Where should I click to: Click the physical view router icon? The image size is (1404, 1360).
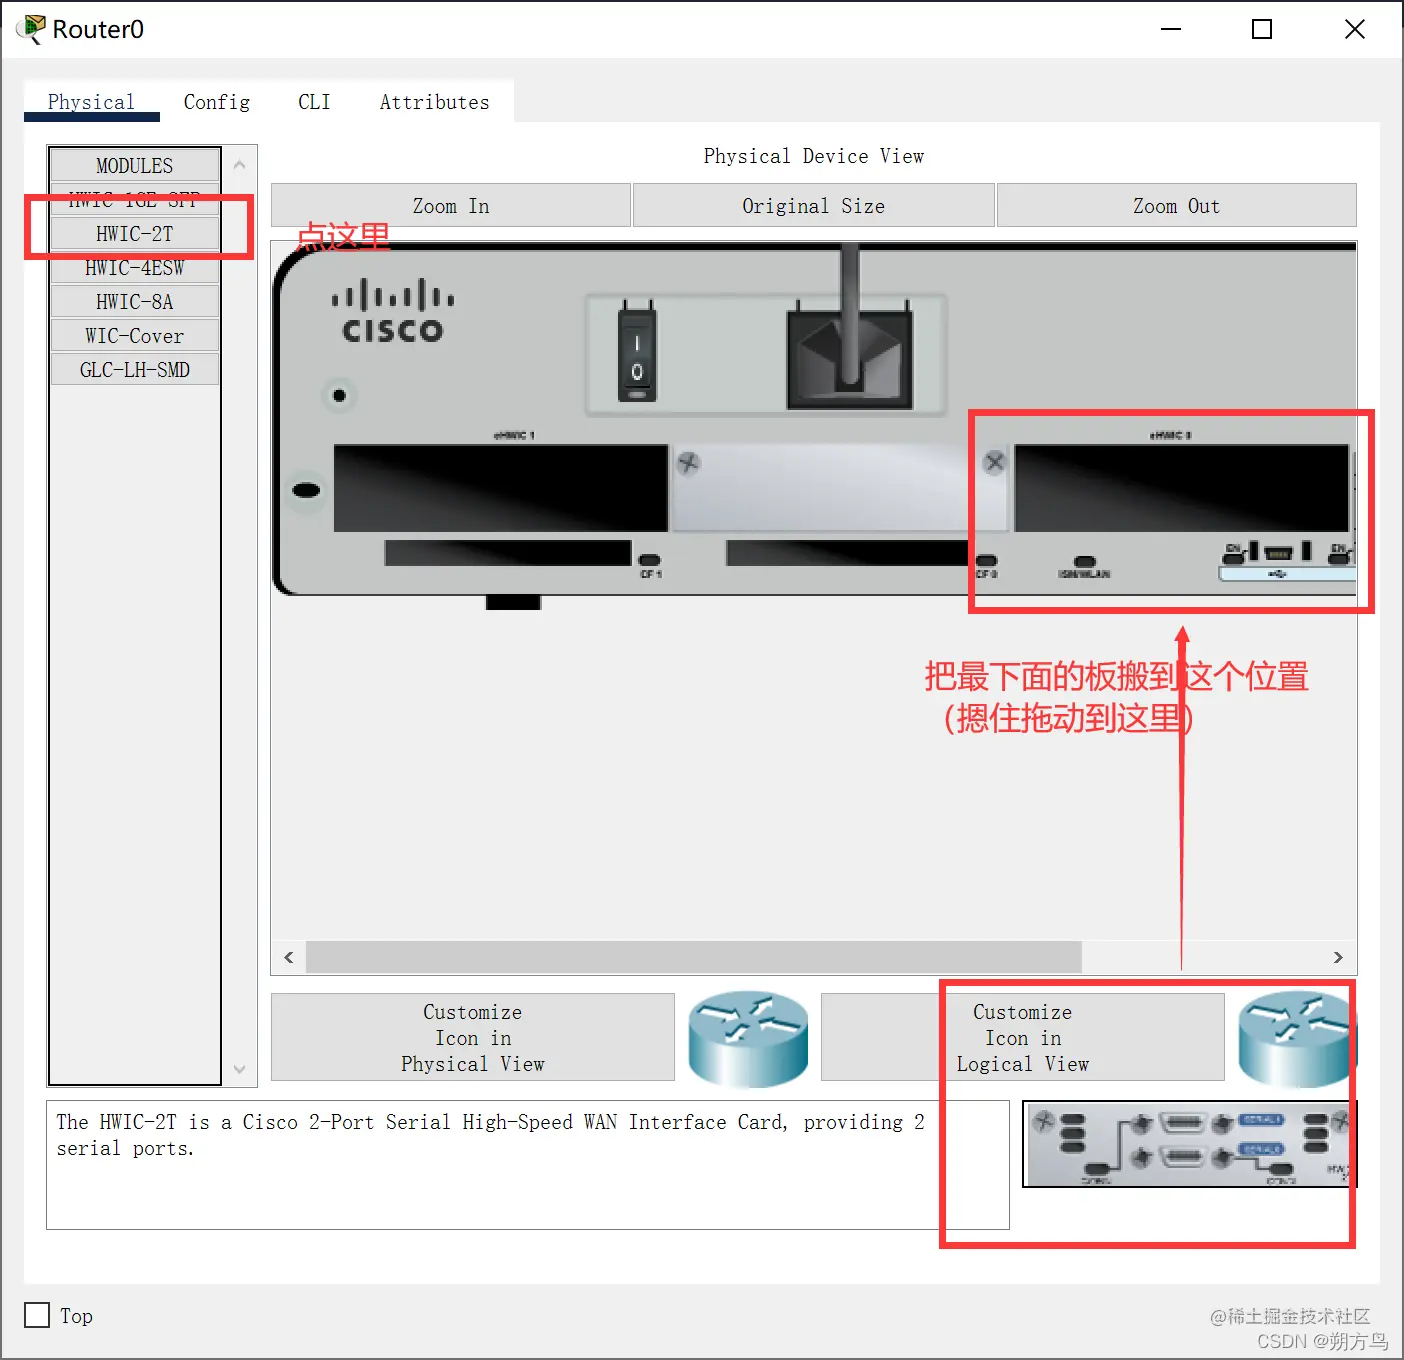click(x=748, y=1038)
